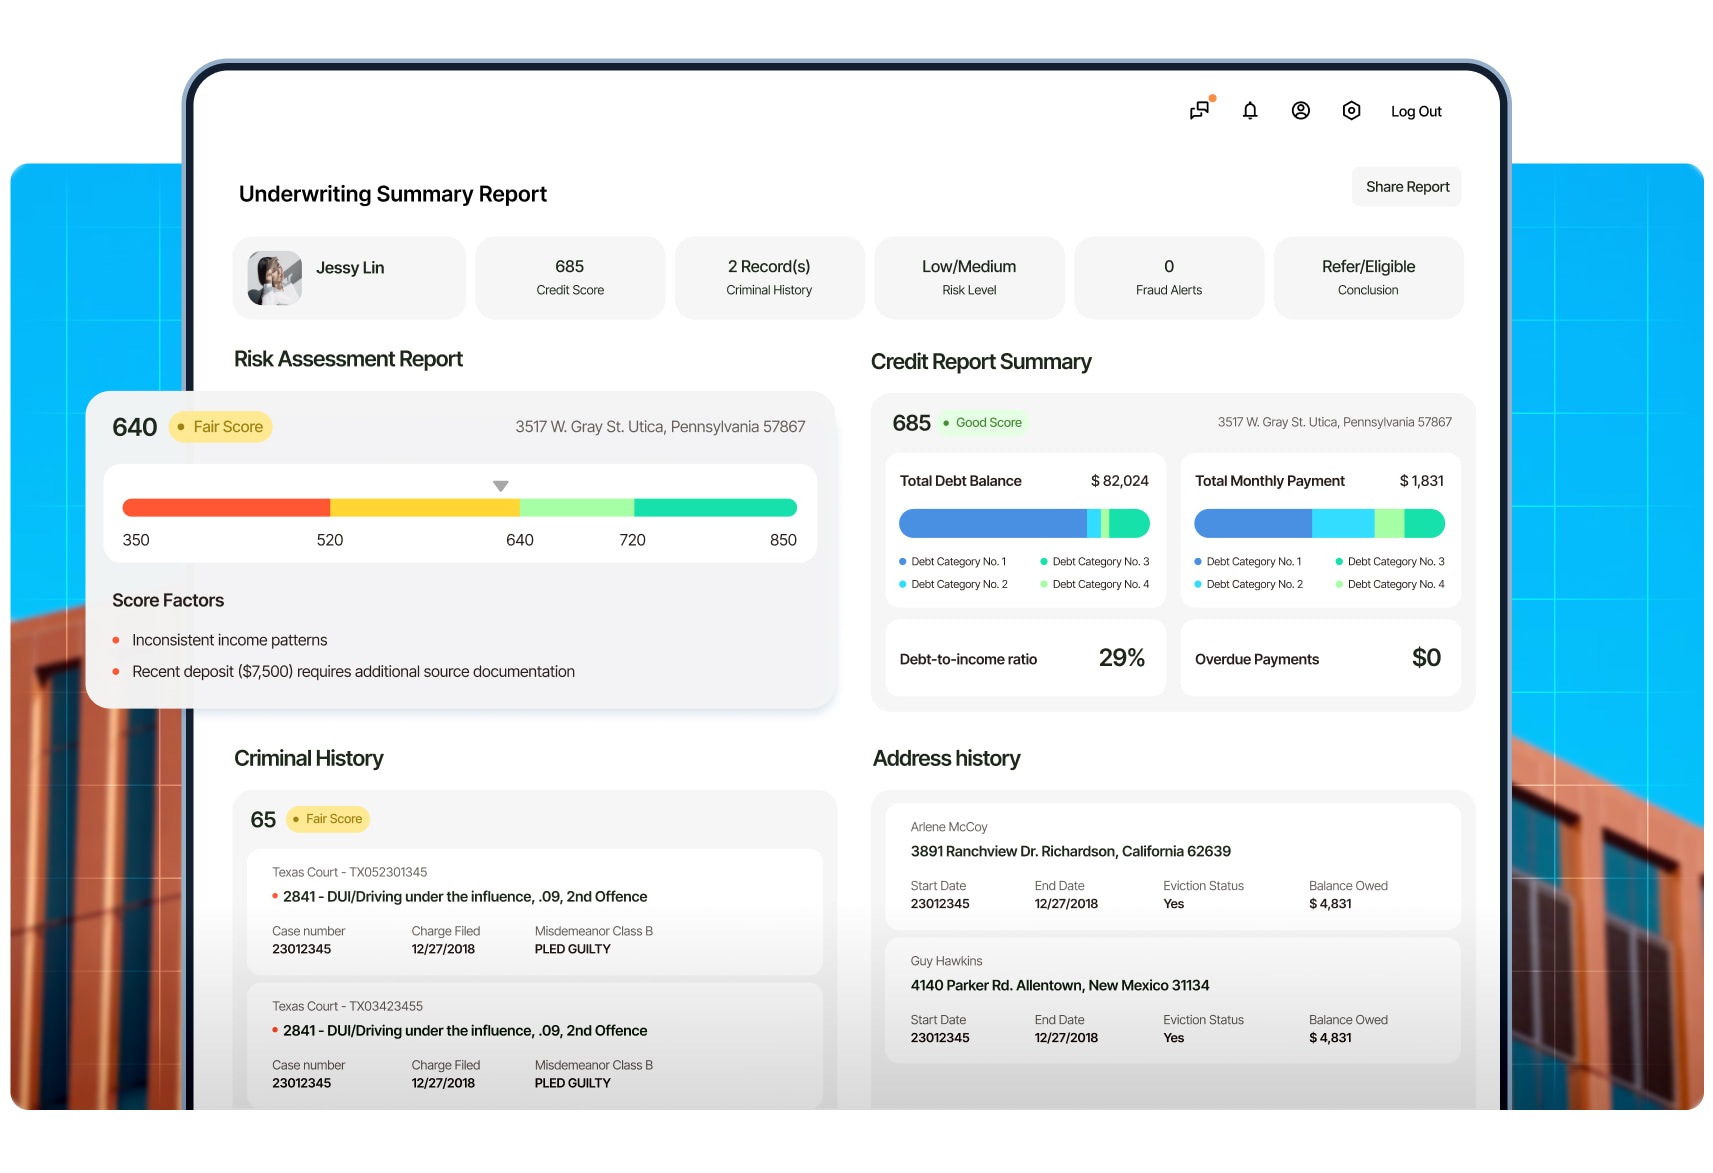Open the user profile icon

pyautogui.click(x=1301, y=111)
